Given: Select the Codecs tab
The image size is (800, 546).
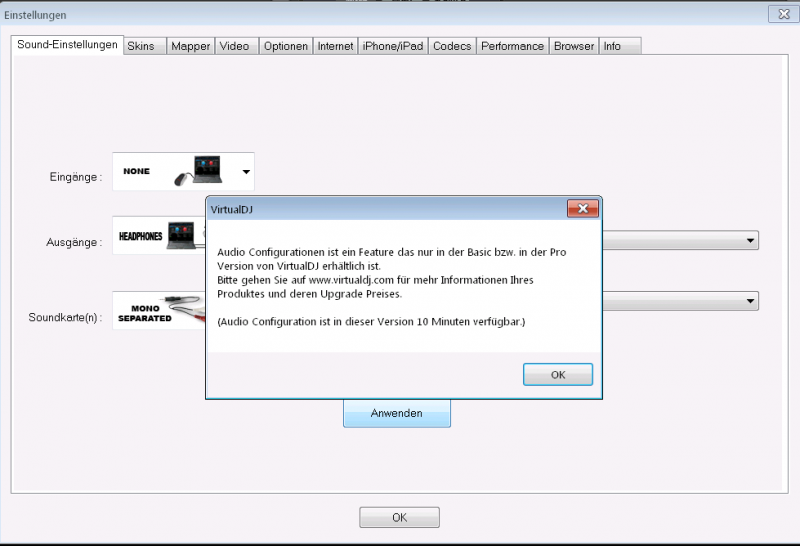Looking at the screenshot, I should (x=452, y=46).
